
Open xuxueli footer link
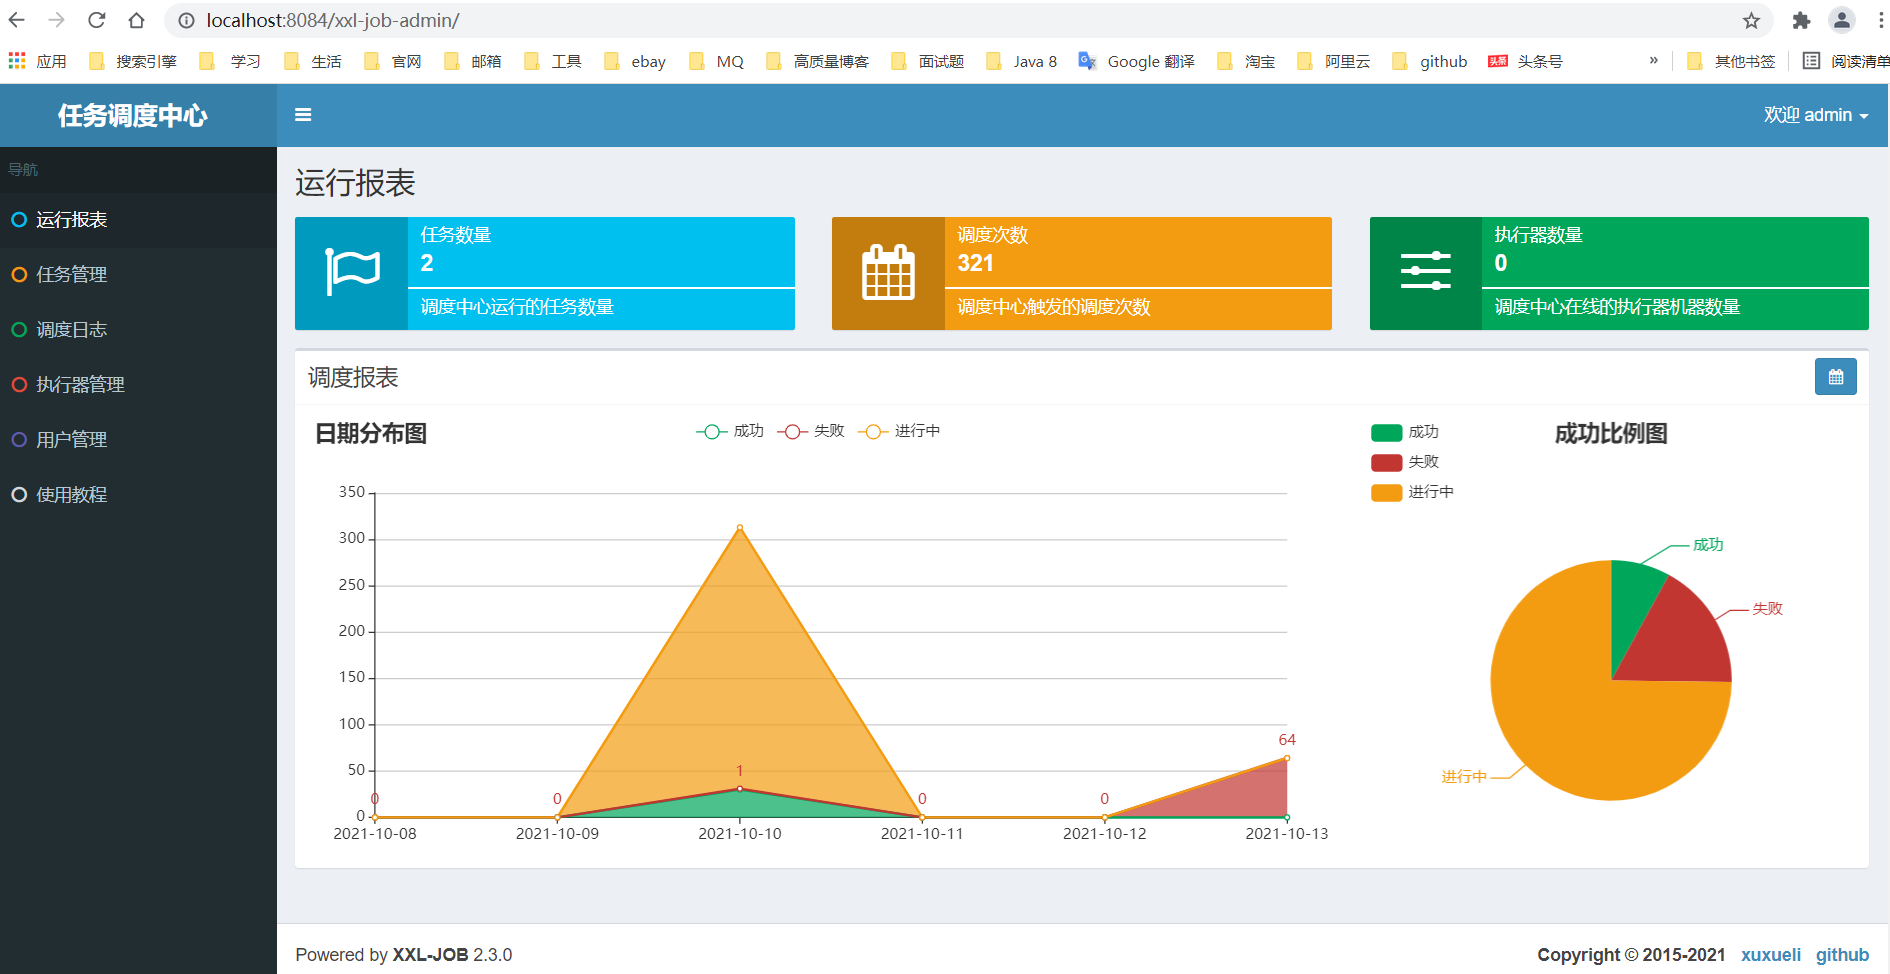tap(1770, 955)
